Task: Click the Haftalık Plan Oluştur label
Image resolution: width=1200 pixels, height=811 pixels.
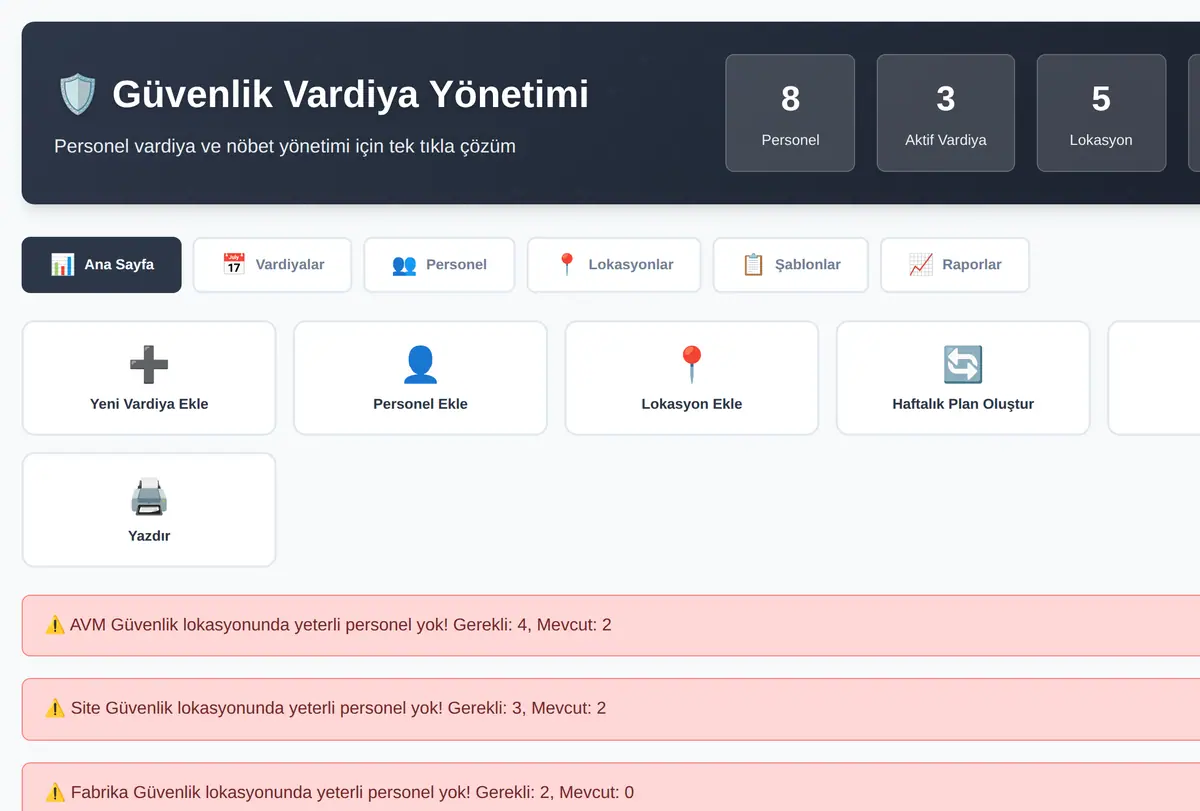Action: (963, 404)
